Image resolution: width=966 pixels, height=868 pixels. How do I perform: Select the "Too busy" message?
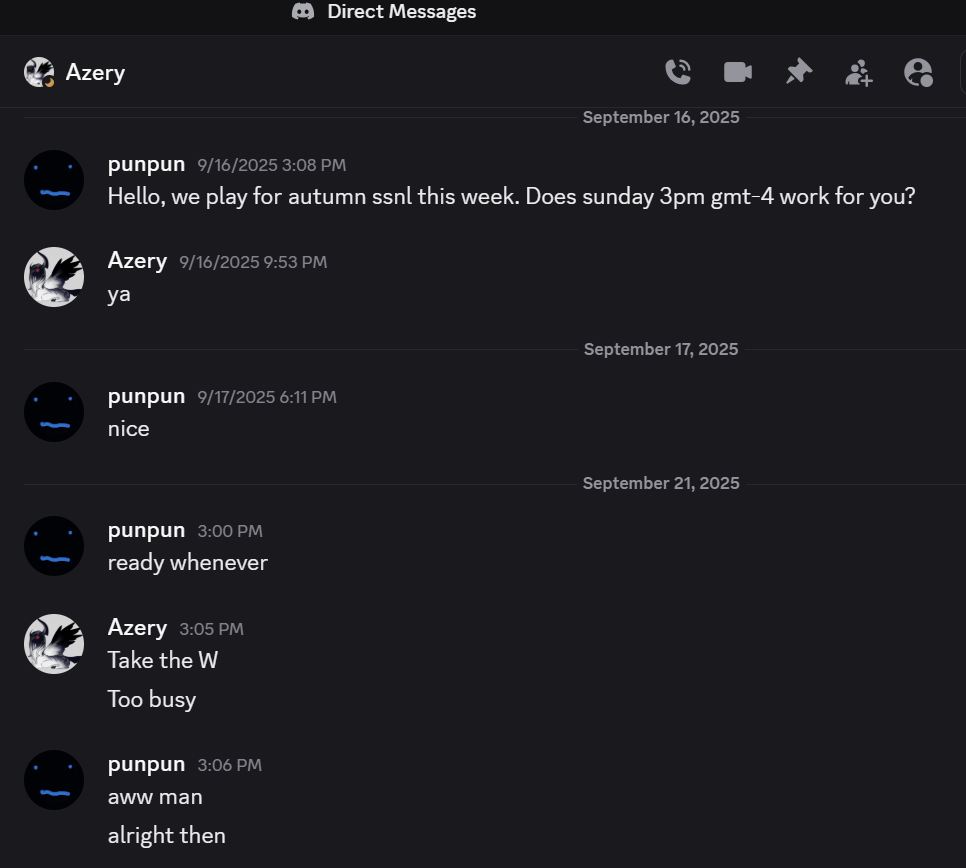pyautogui.click(x=152, y=699)
